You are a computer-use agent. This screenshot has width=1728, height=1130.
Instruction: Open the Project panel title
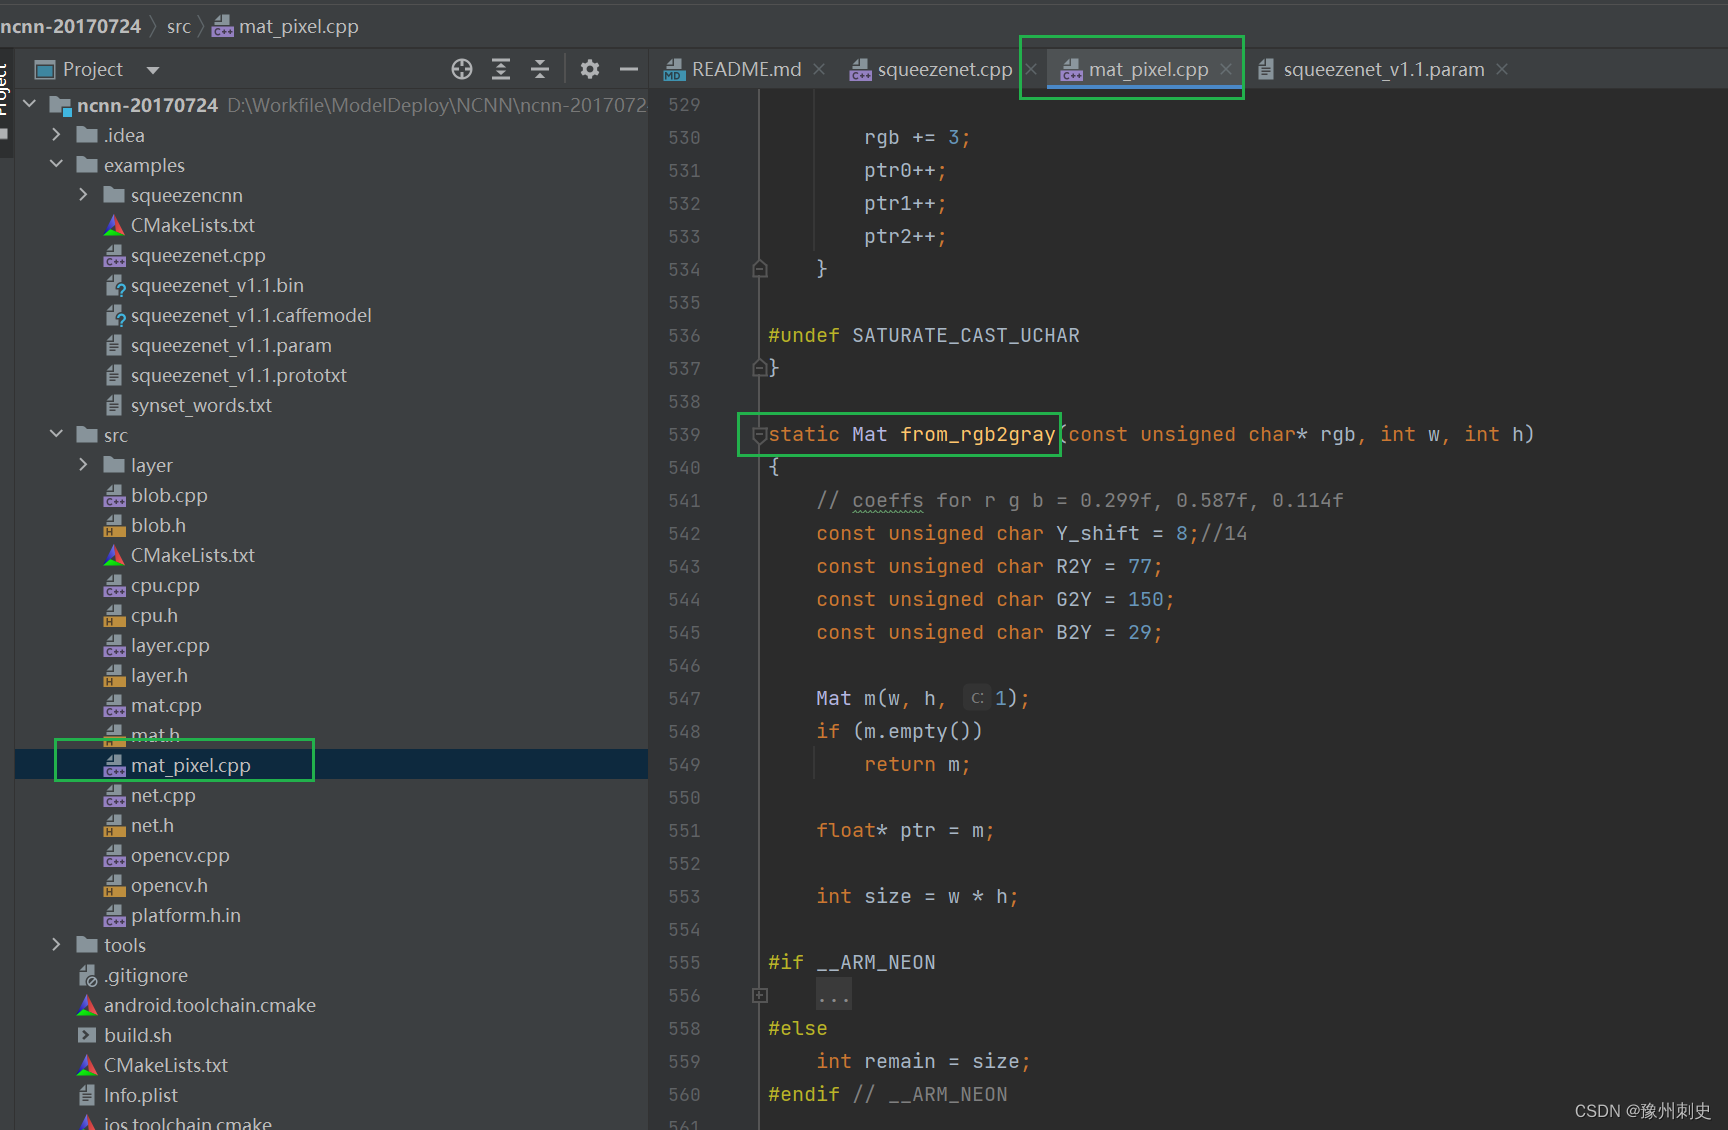pos(92,69)
